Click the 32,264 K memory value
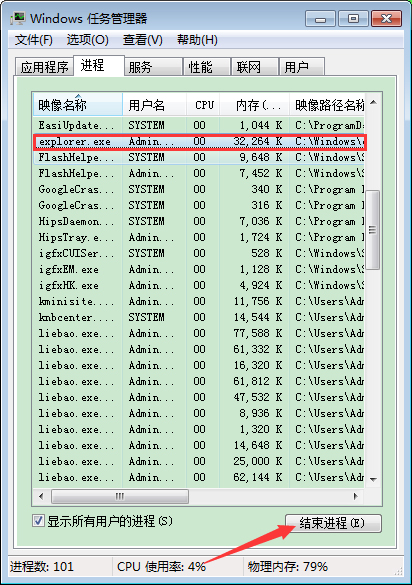The height and width of the screenshot is (585, 412). (x=258, y=141)
